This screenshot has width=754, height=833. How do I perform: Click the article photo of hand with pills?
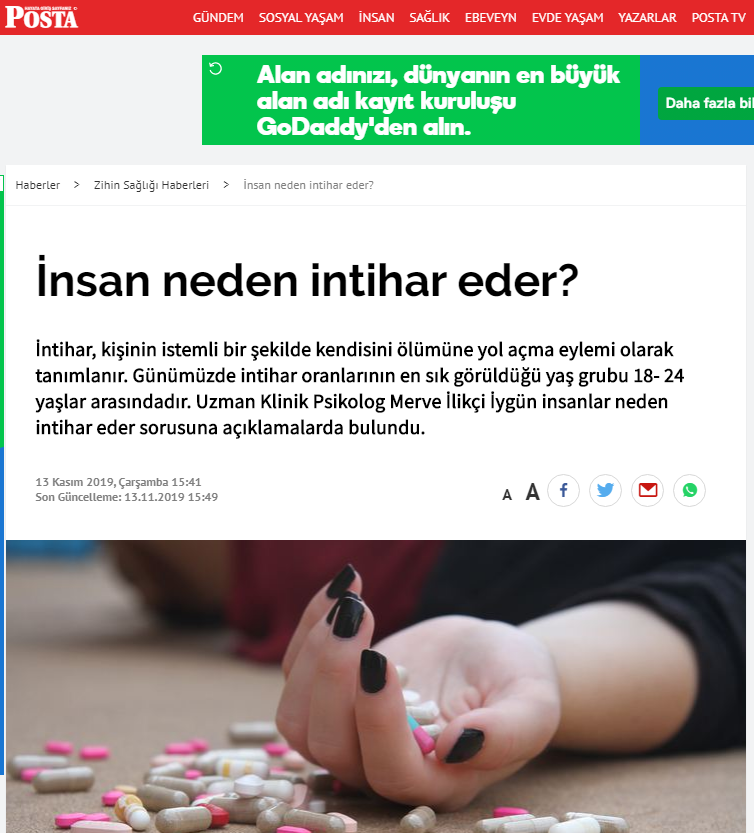click(376, 686)
